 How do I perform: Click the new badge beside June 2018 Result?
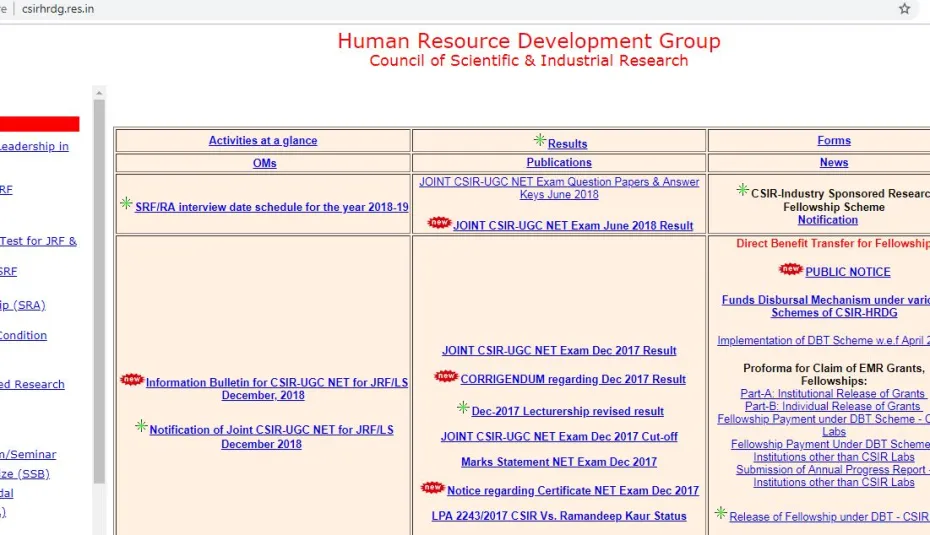click(439, 223)
